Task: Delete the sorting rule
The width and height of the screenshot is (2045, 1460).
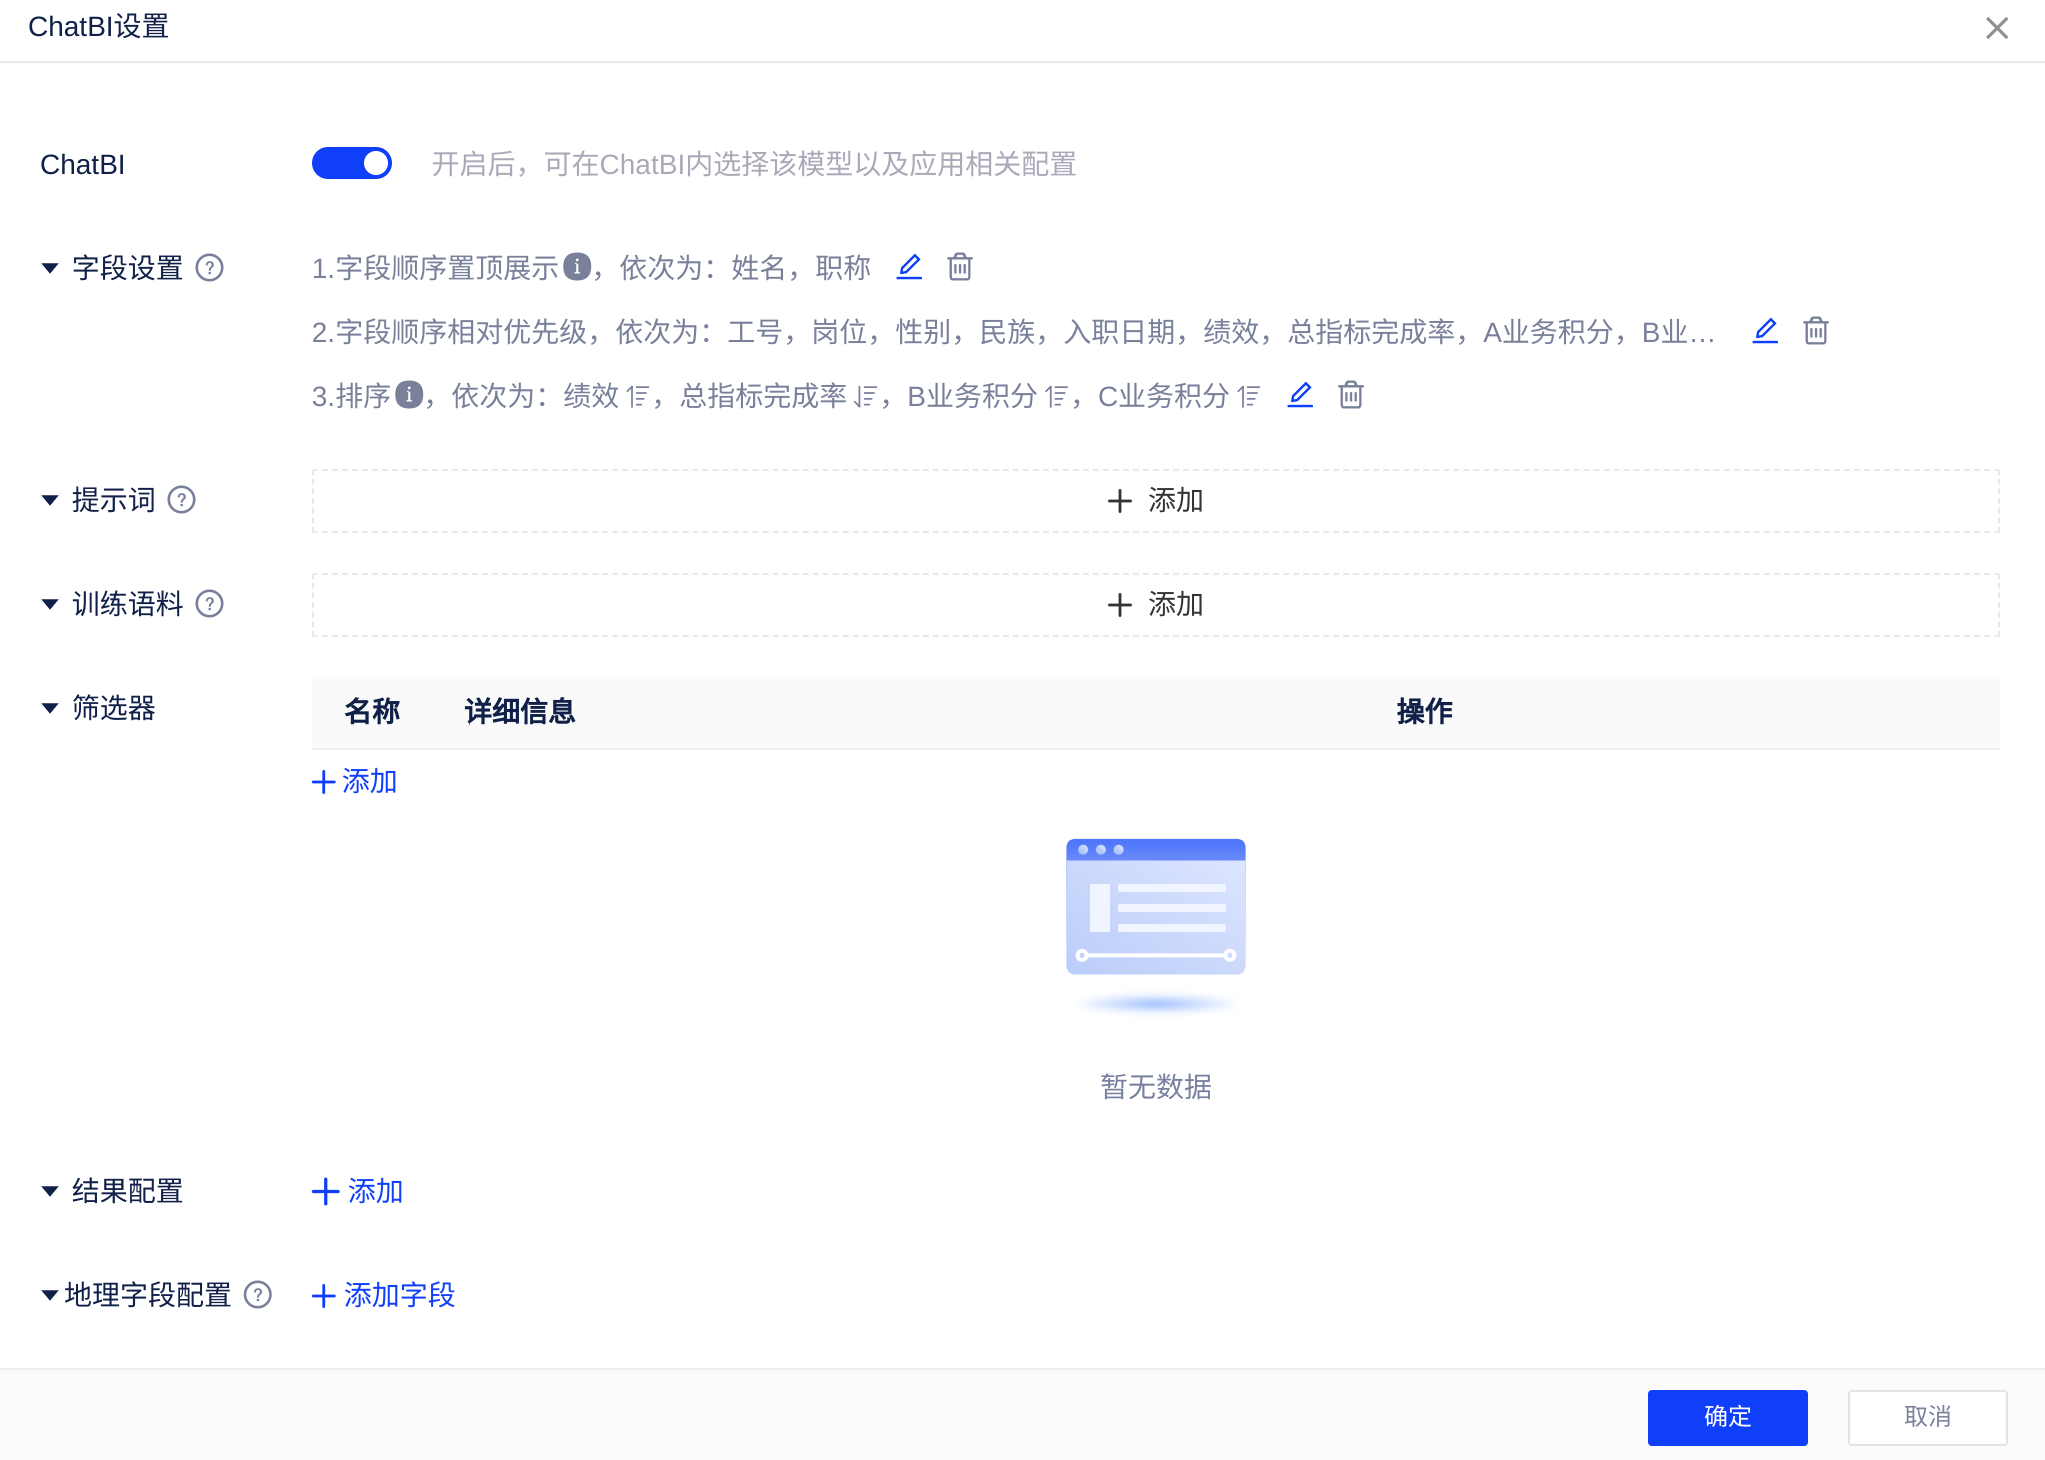Action: click(x=1351, y=395)
